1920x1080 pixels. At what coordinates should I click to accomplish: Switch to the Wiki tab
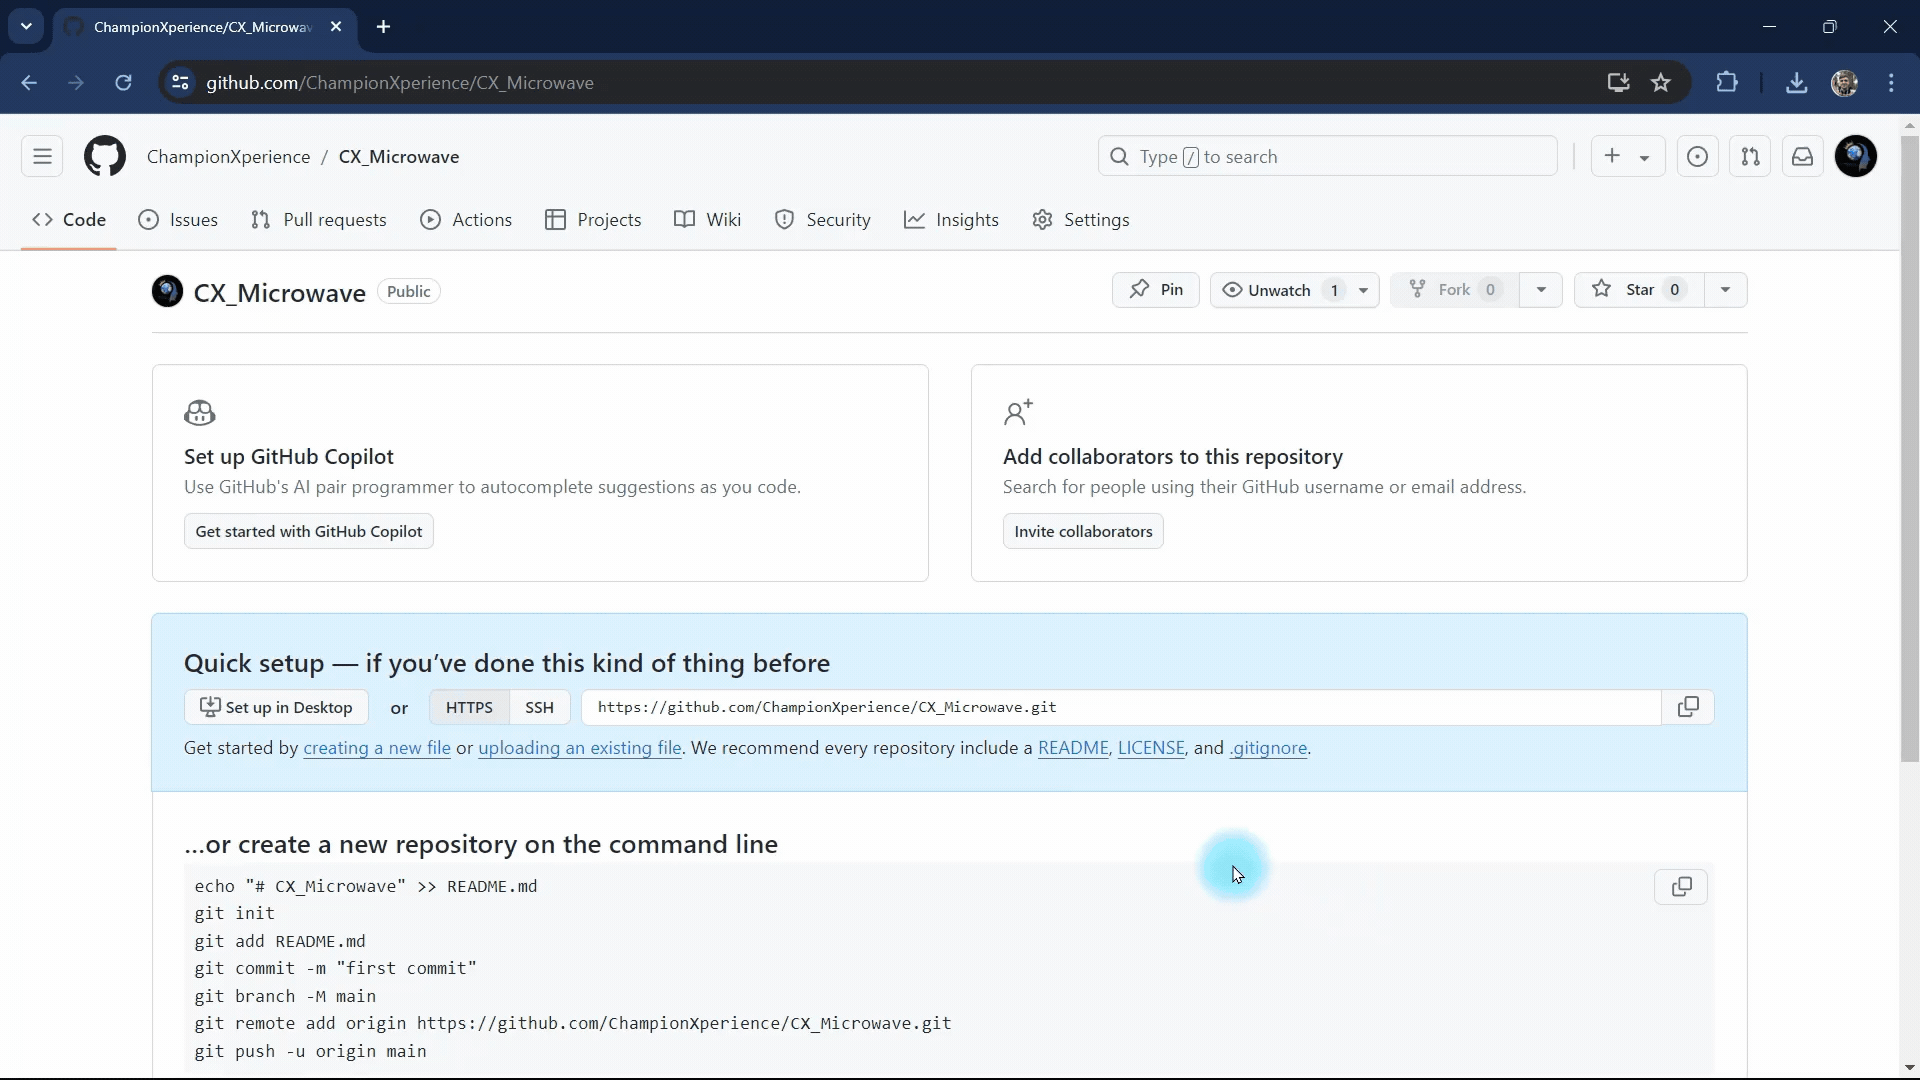pos(707,220)
